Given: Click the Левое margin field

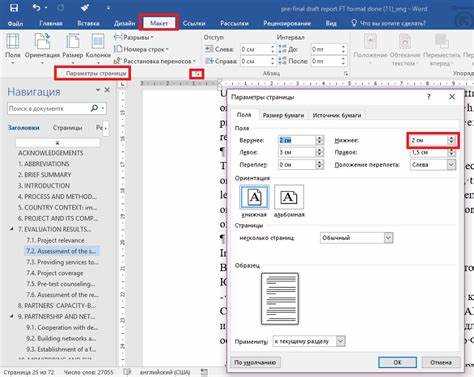Looking at the screenshot, I should (297, 152).
